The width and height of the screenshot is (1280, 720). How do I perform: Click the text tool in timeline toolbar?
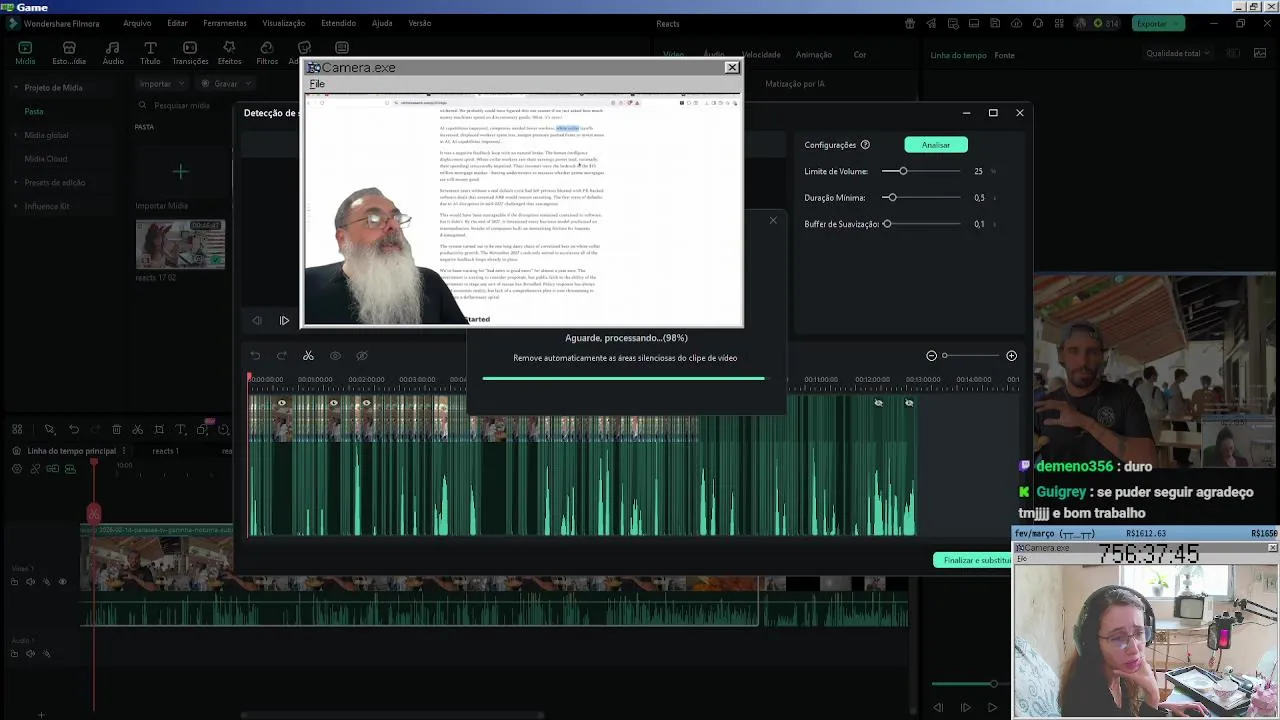click(x=180, y=430)
